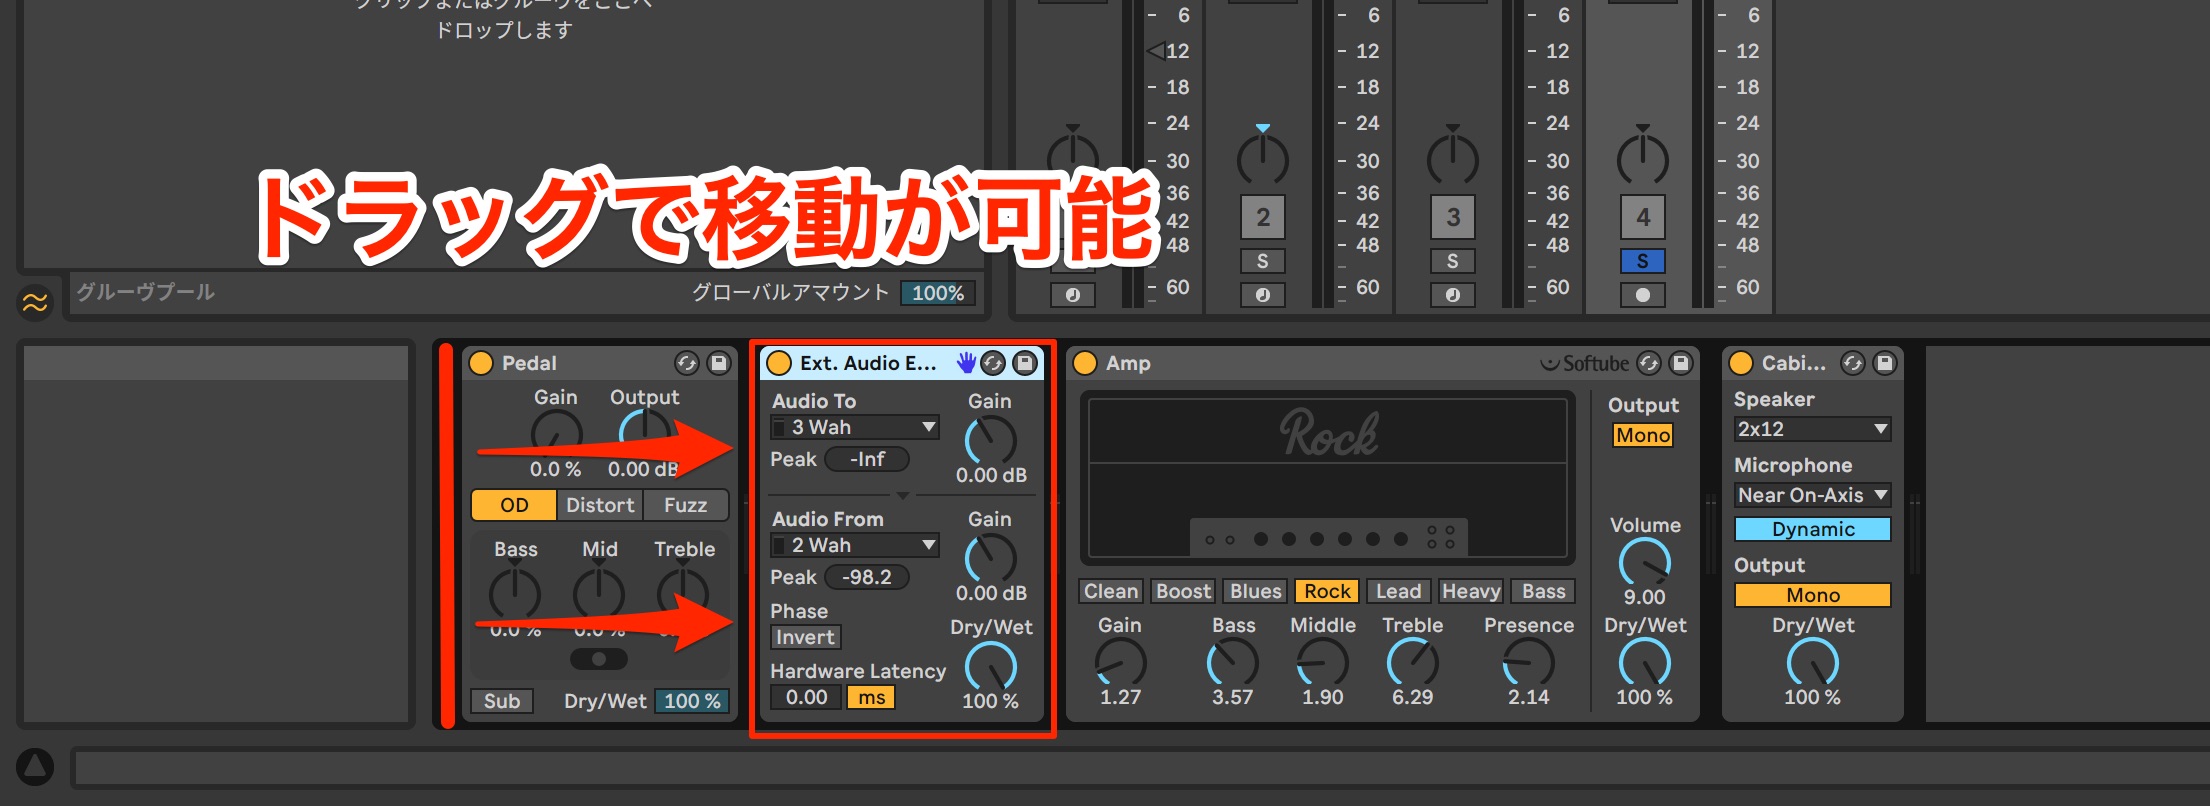This screenshot has height=806, width=2210.
Task: Click the track 4 pan knob
Action: (x=1642, y=157)
